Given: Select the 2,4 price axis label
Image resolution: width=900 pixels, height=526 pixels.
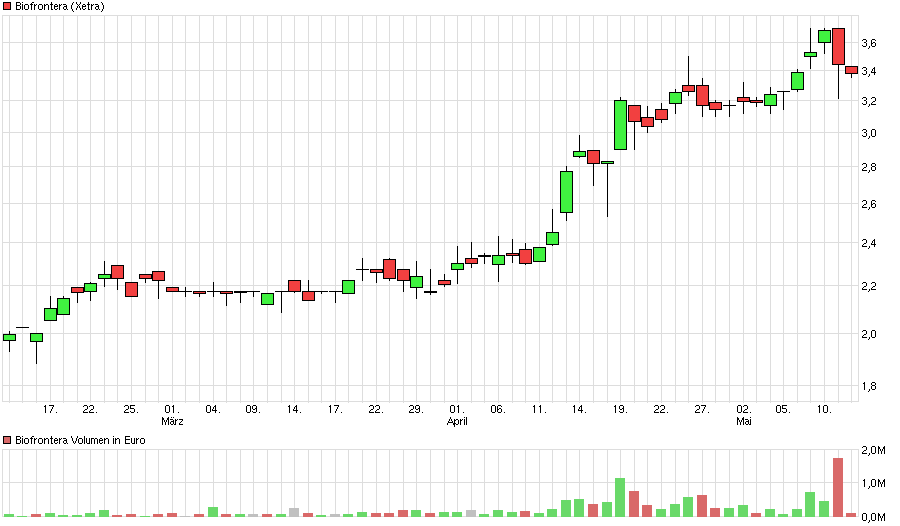Looking at the screenshot, I should tap(868, 243).
